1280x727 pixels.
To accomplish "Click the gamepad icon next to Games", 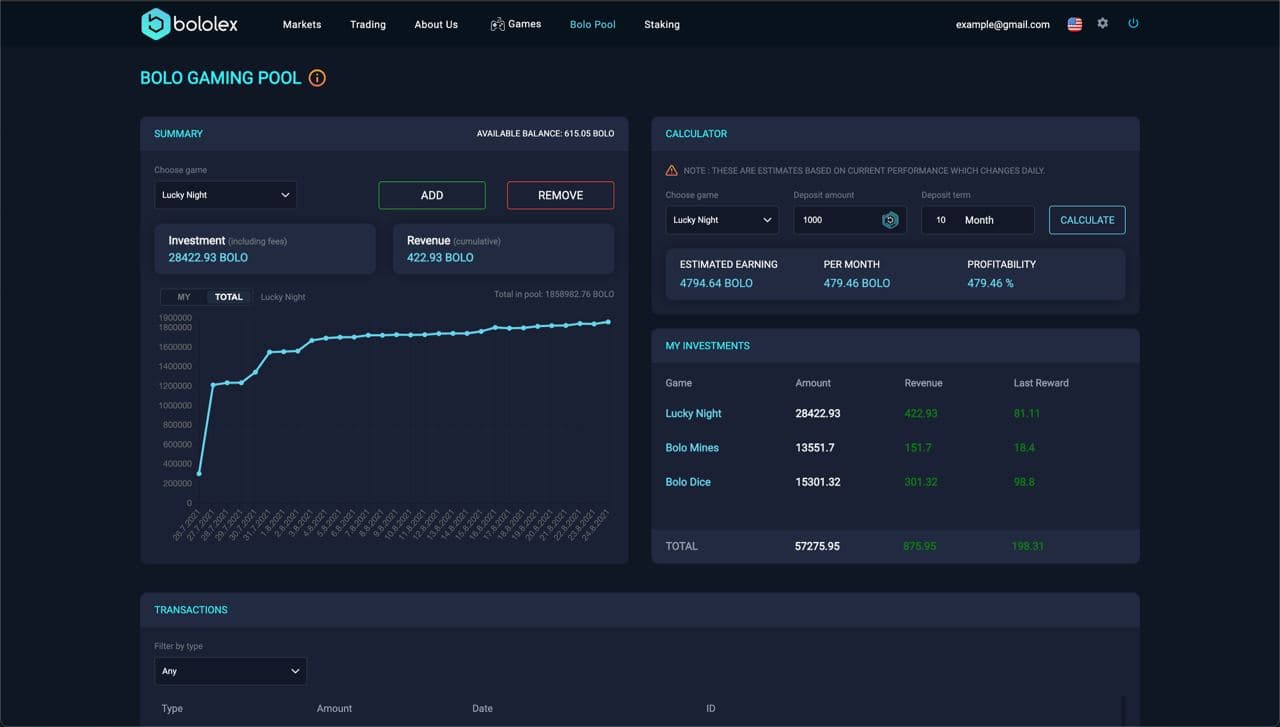I will [497, 24].
